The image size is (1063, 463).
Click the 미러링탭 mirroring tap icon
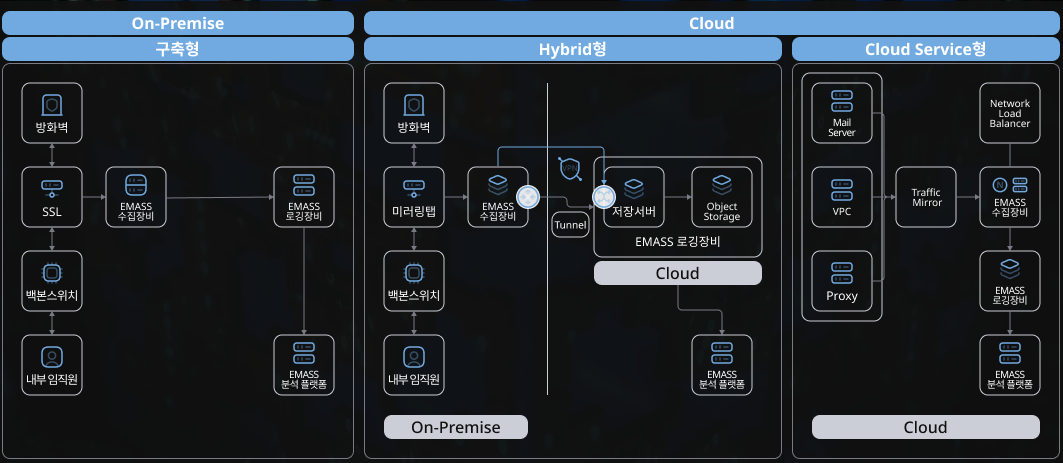click(x=414, y=186)
